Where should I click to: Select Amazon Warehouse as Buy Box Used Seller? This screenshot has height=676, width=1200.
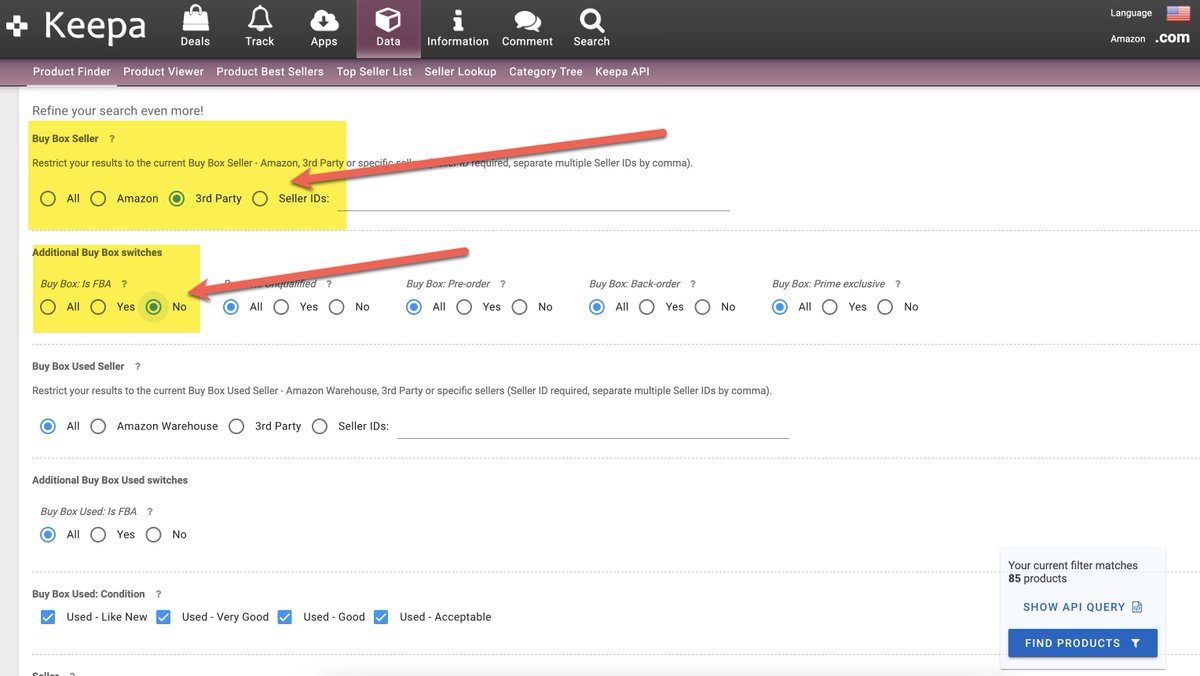[98, 426]
